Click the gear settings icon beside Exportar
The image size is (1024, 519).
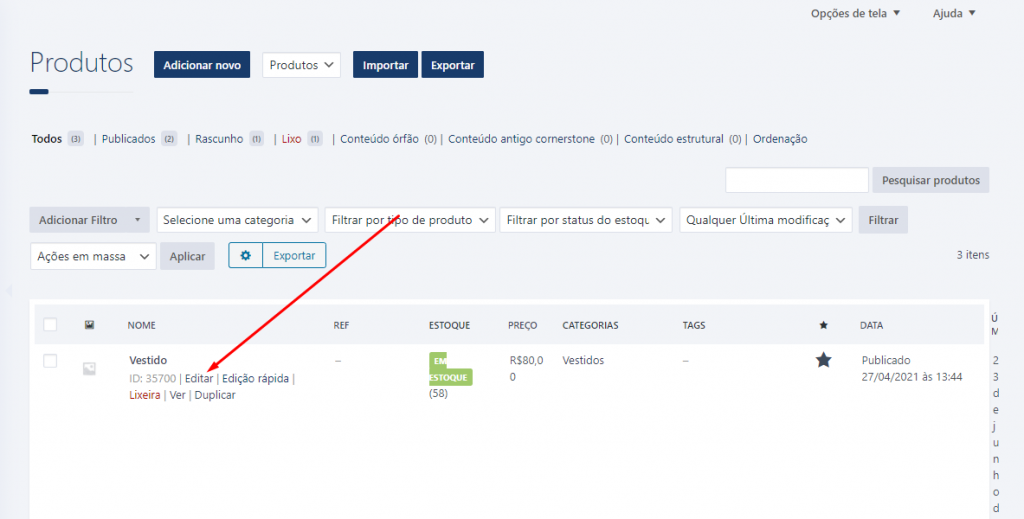[246, 255]
